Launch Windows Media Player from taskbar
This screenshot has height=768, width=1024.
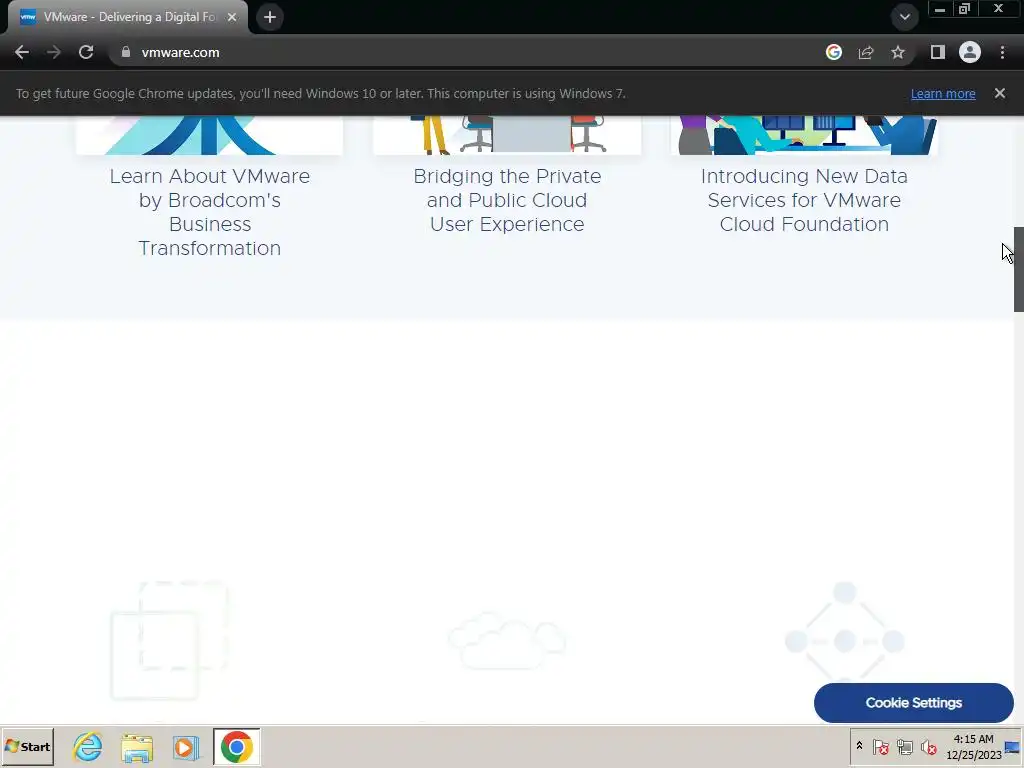click(186, 746)
